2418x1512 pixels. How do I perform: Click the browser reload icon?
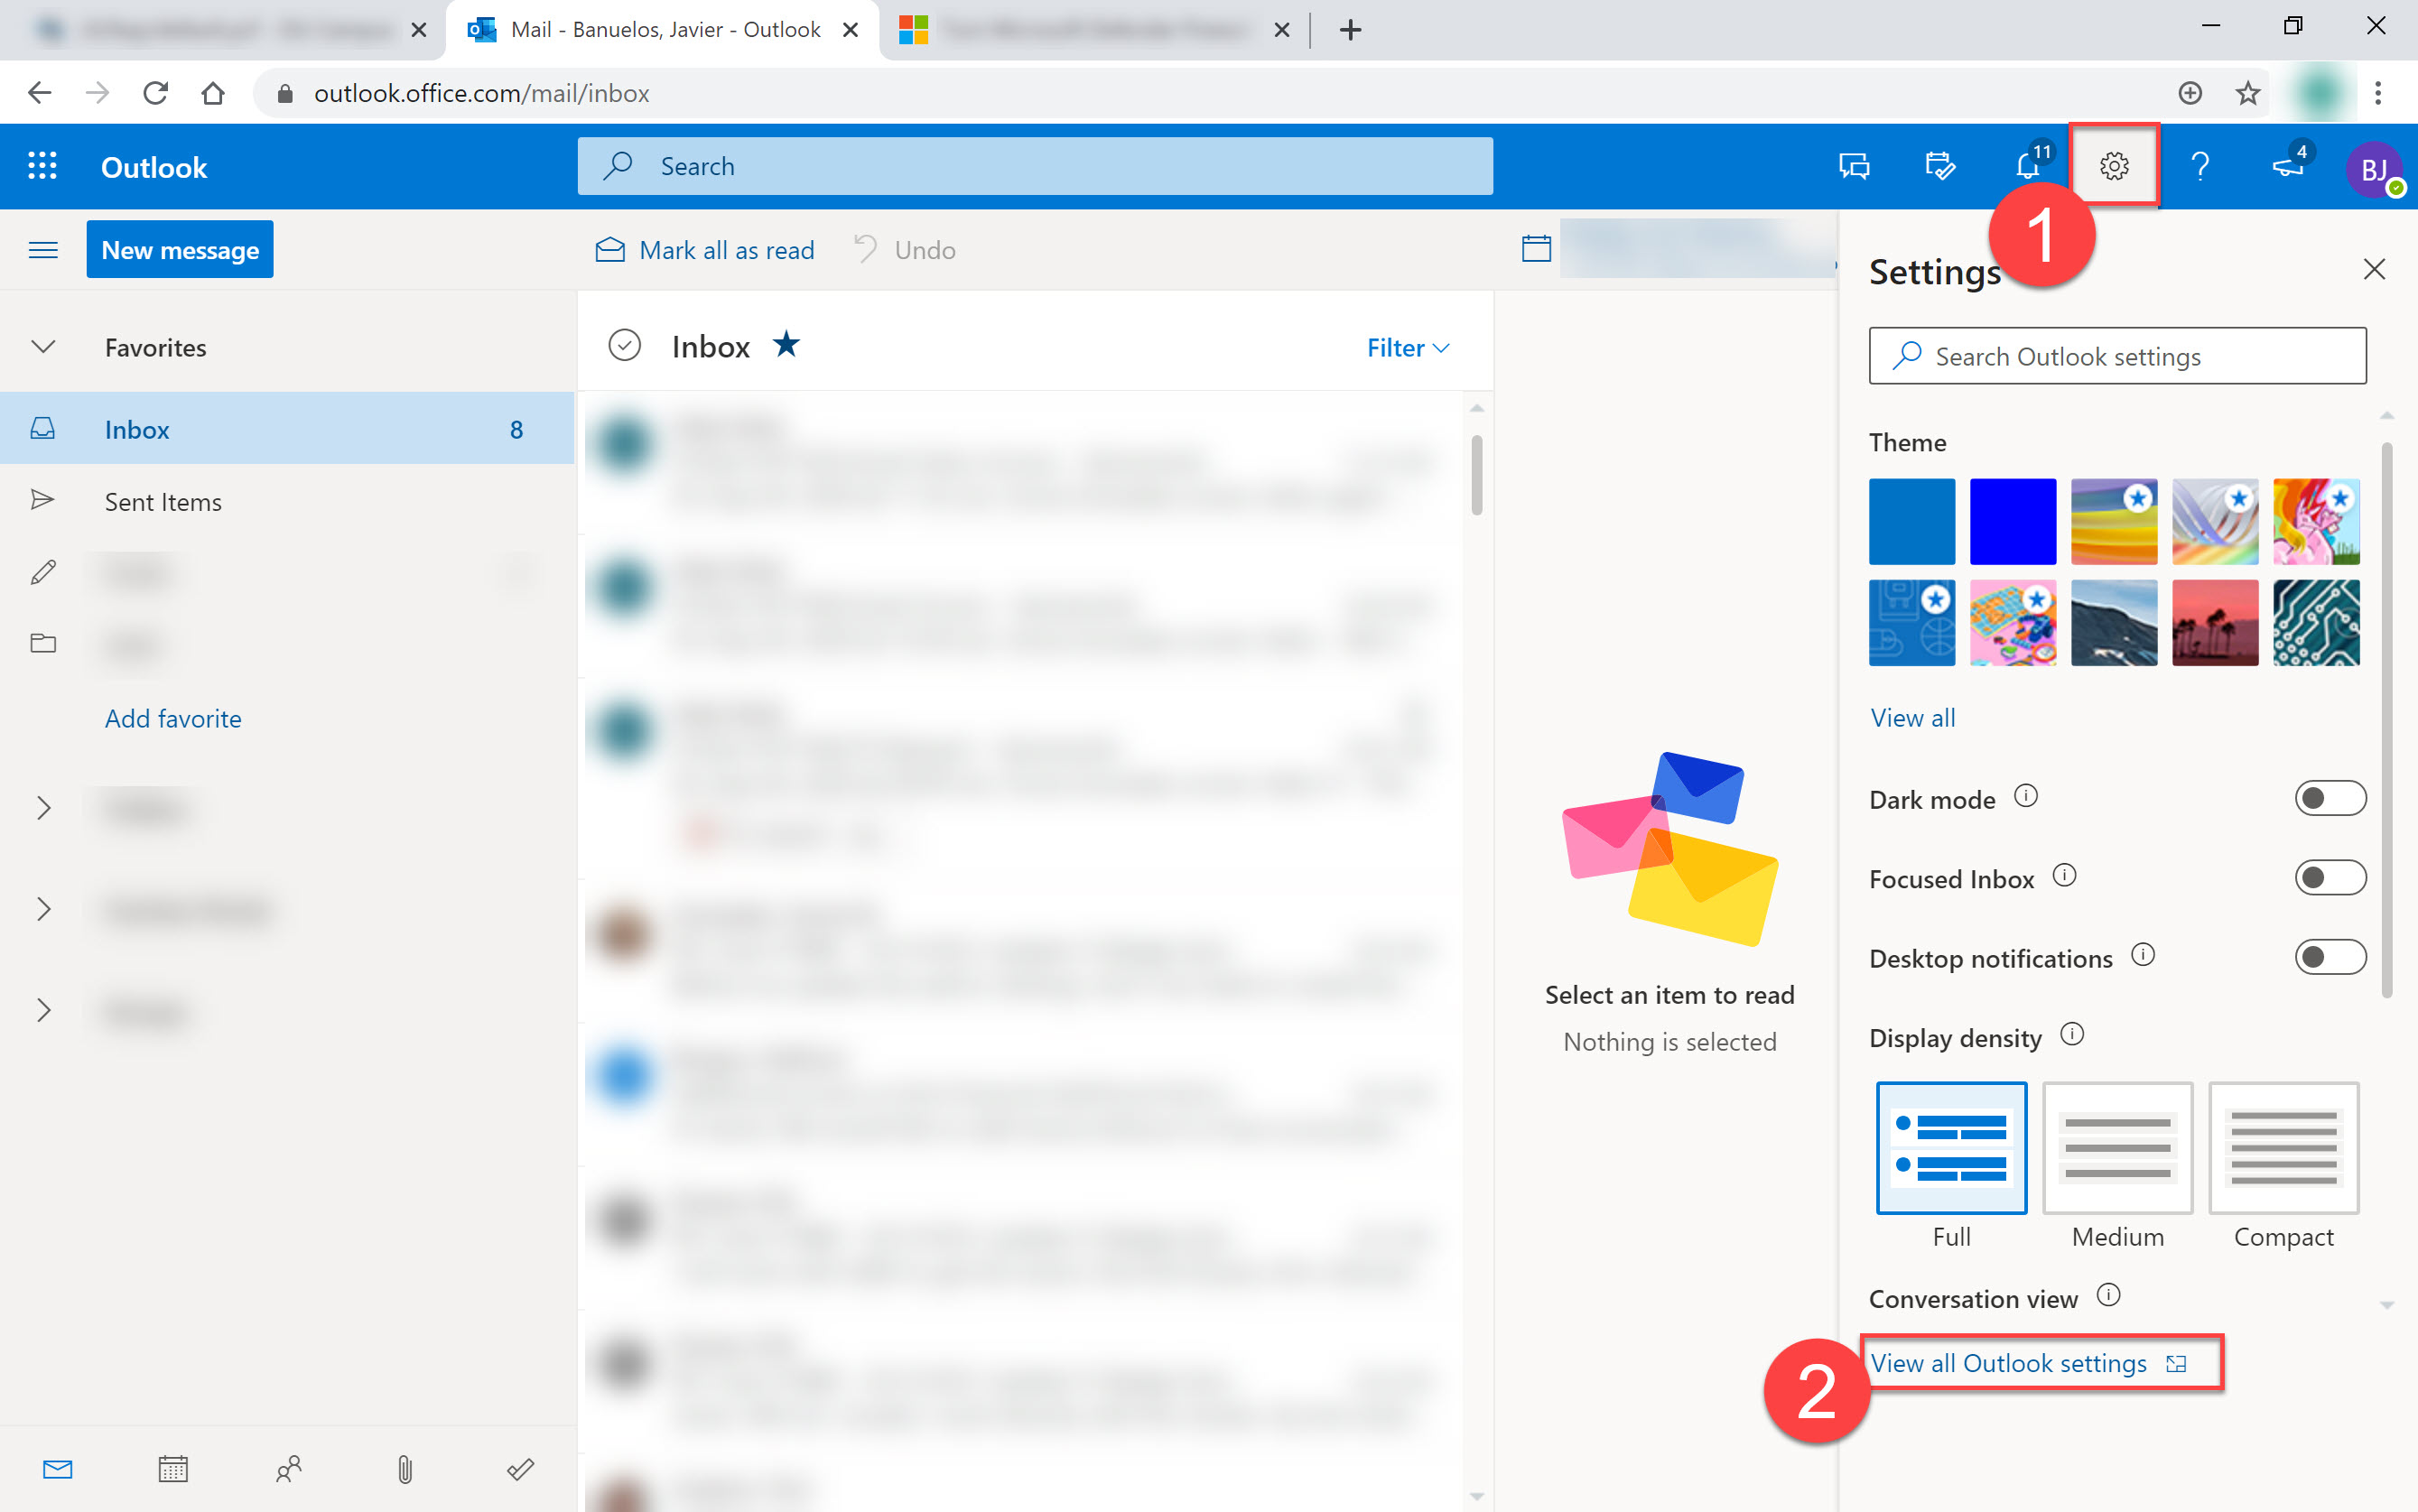coord(155,93)
